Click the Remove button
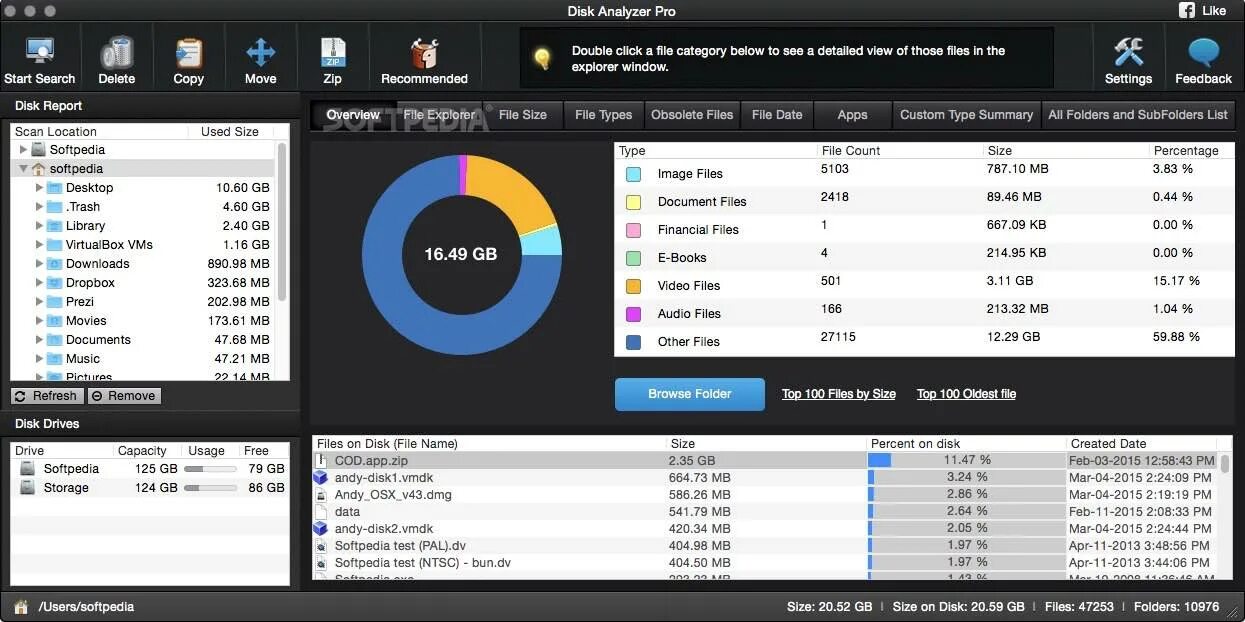Image resolution: width=1245 pixels, height=622 pixels. pyautogui.click(x=124, y=396)
